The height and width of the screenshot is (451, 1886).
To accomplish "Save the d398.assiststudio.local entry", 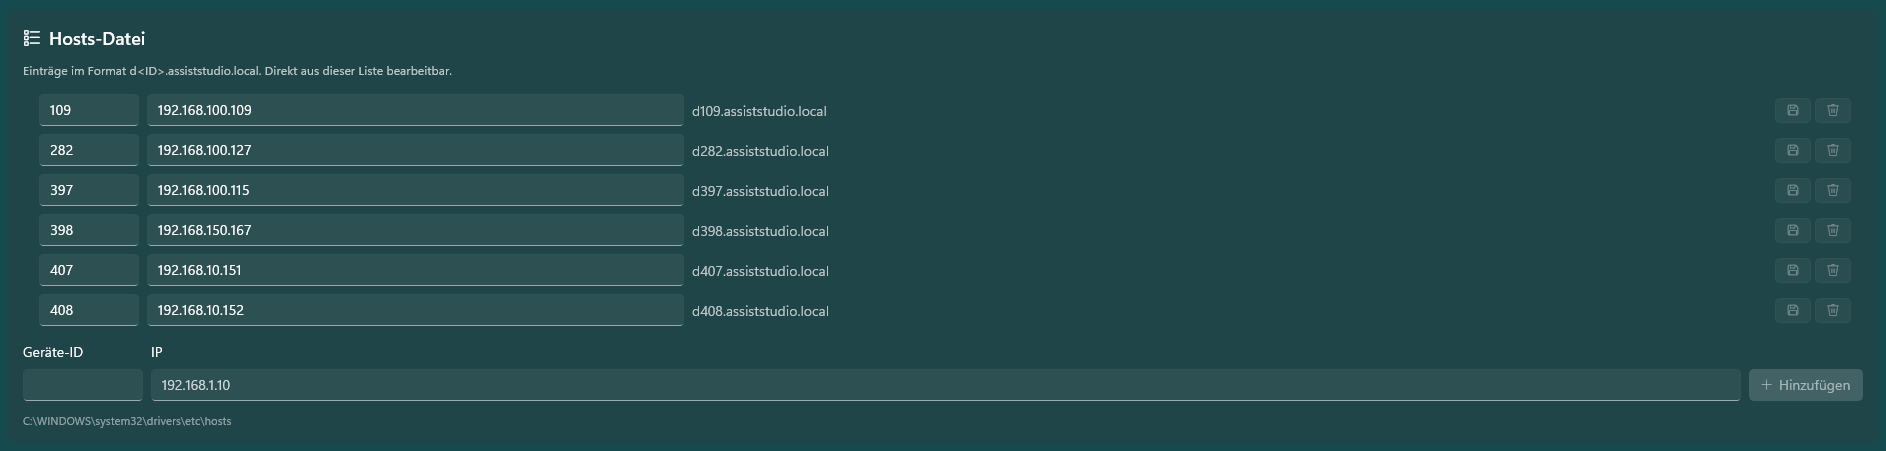I will (1793, 230).
